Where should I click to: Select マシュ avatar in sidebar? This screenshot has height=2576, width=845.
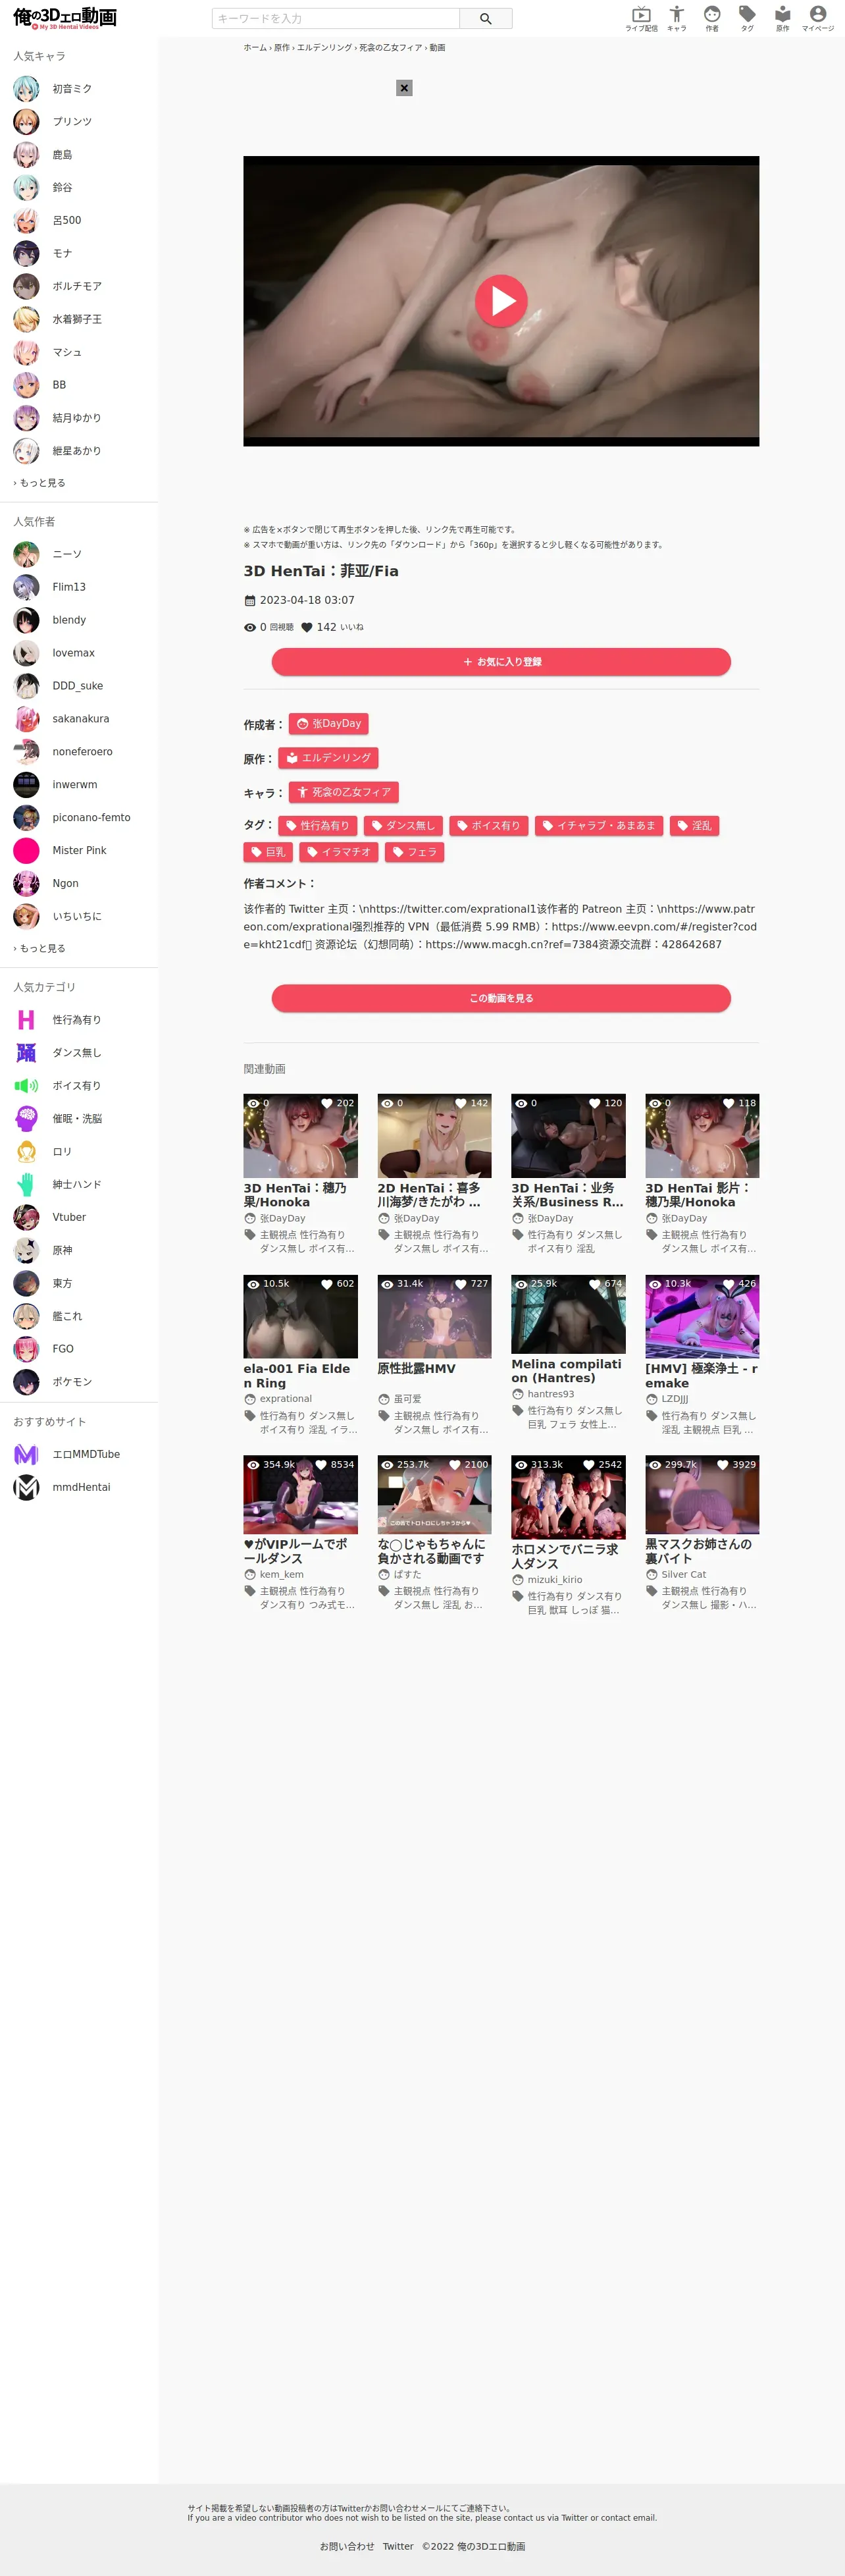(26, 352)
